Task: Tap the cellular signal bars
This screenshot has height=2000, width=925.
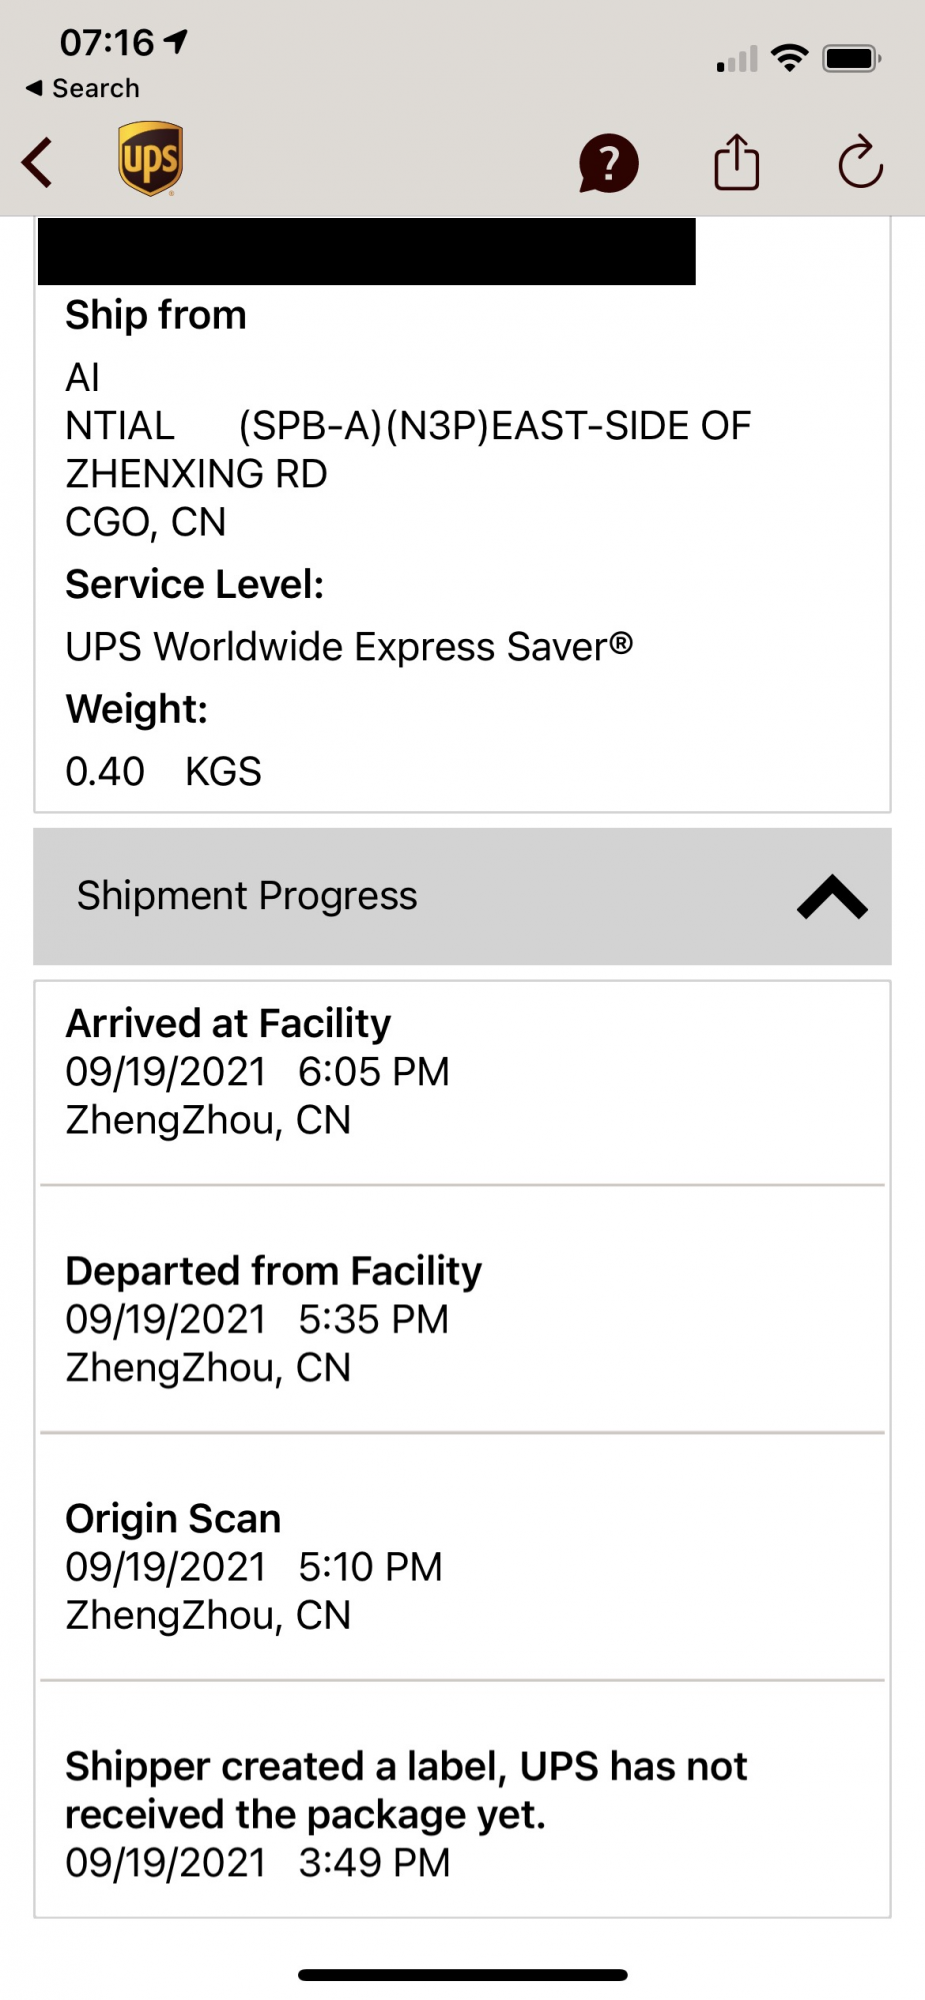Action: 737,60
